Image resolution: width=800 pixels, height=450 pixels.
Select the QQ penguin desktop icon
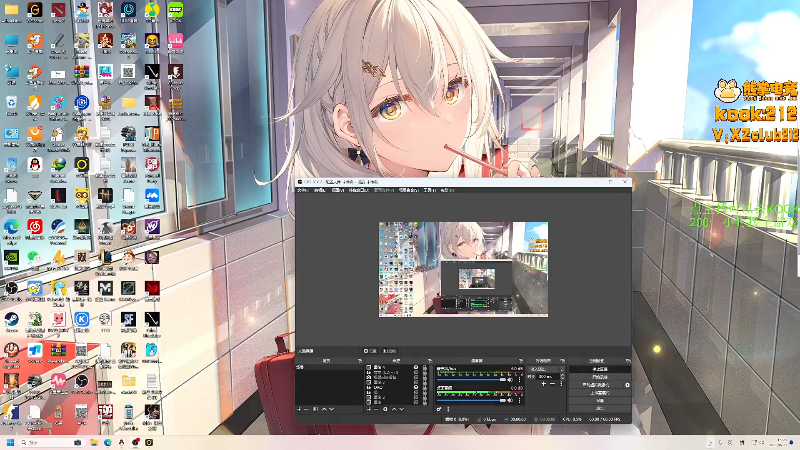tap(35, 164)
